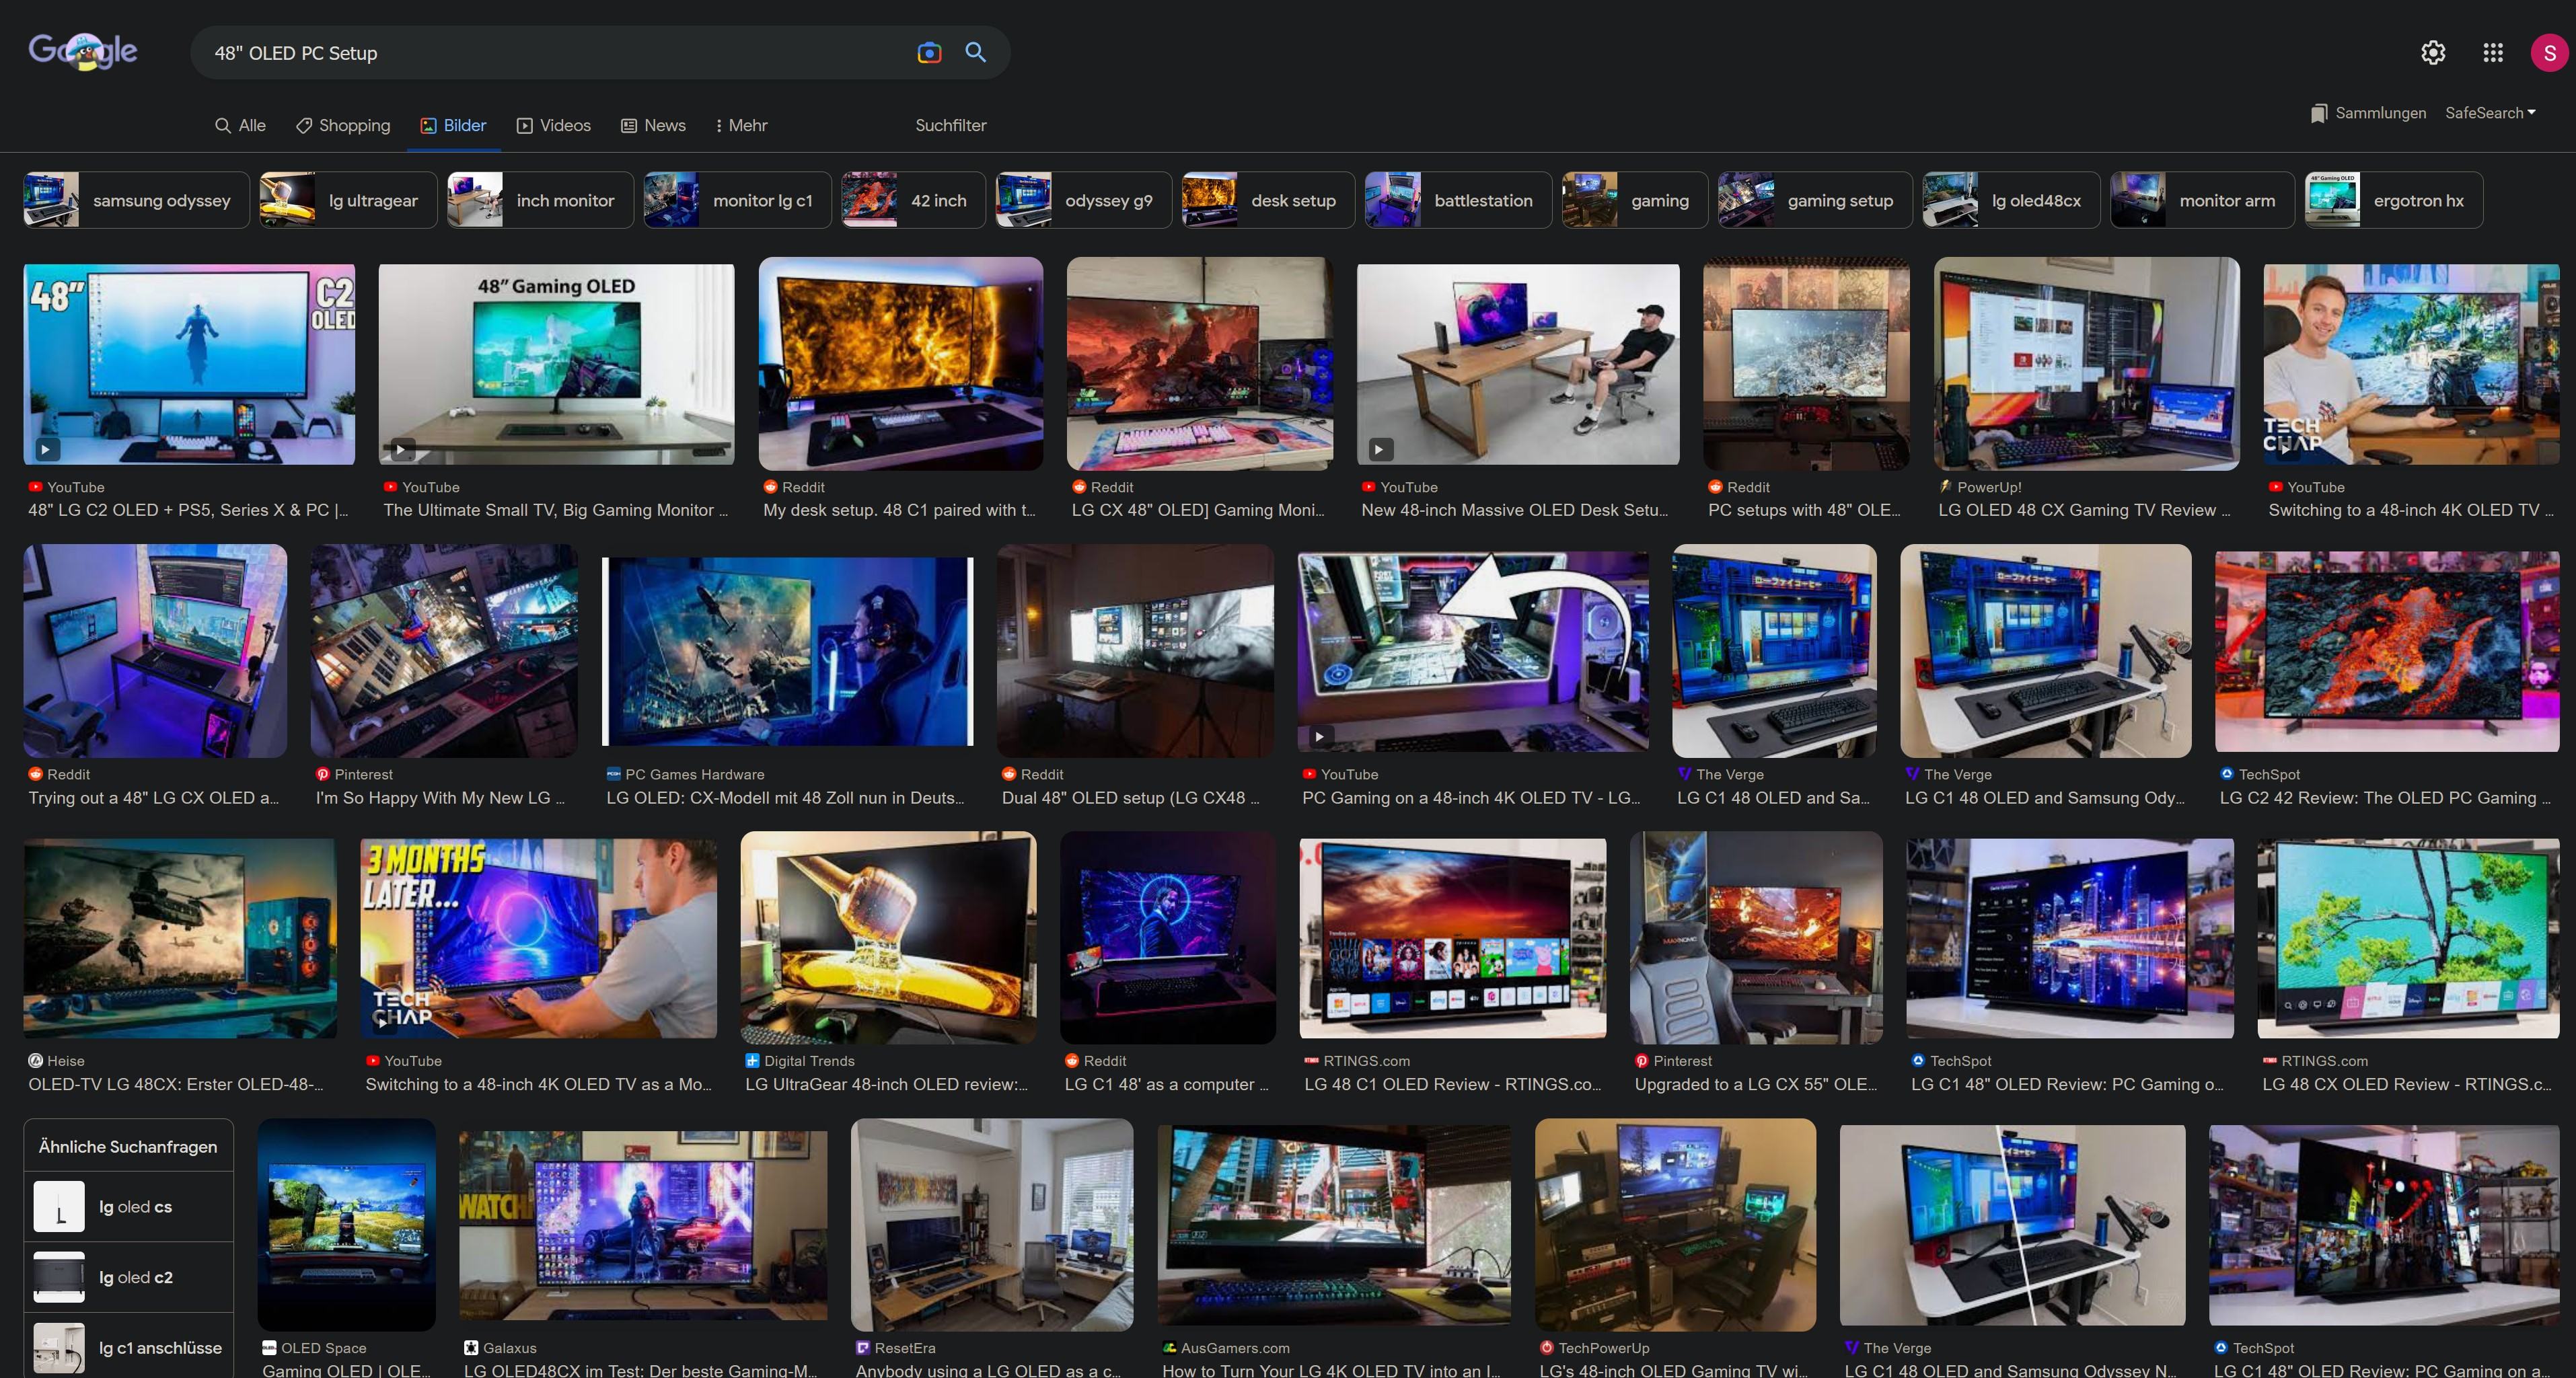Screen dimensions: 2576x1378
Task: Open the SafeSearch dropdown
Action: 2490,113
